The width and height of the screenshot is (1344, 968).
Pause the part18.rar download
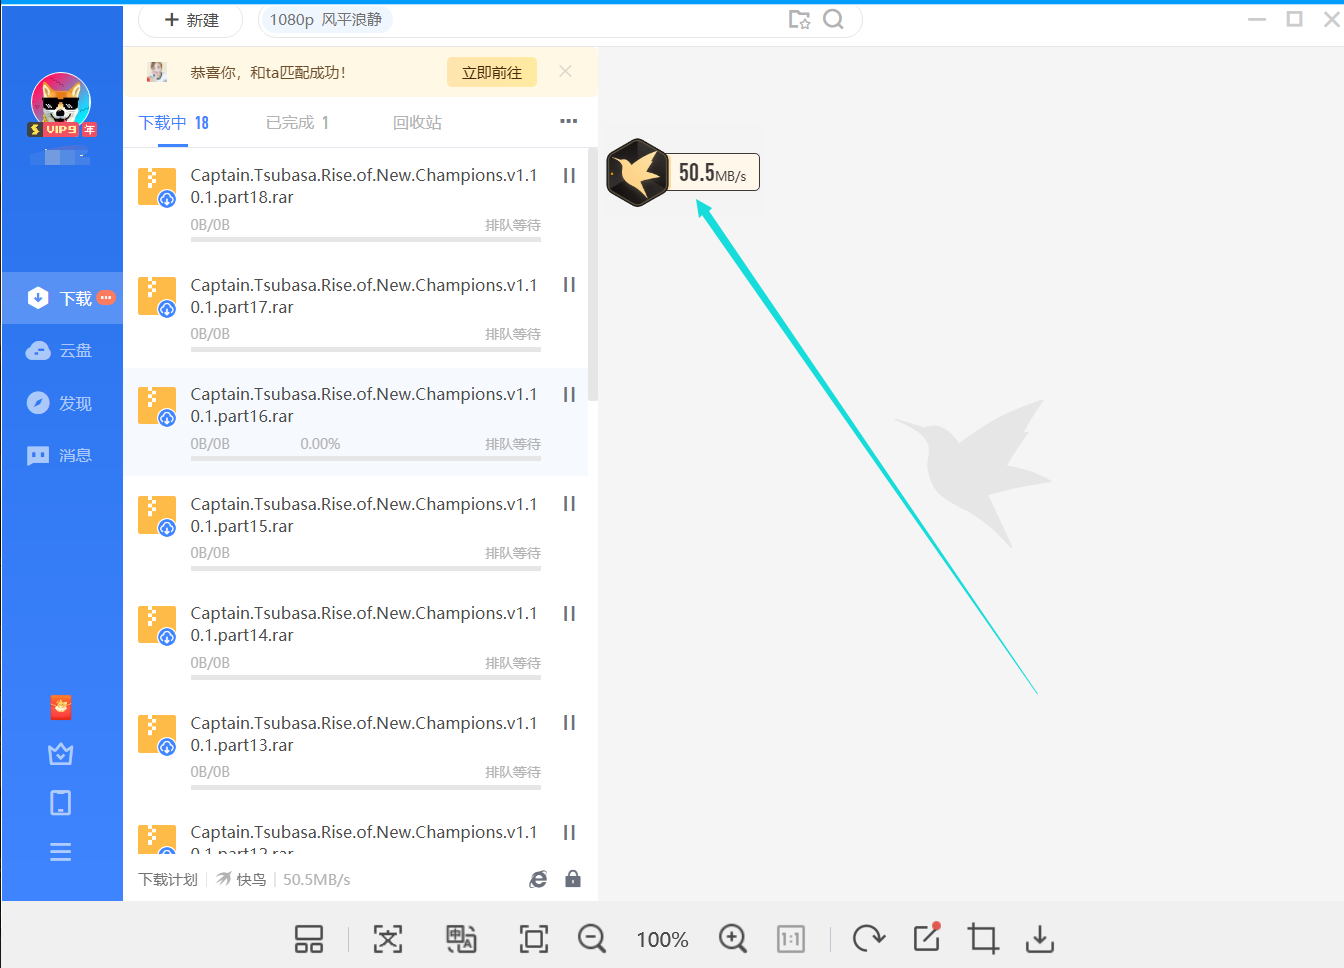point(569,176)
